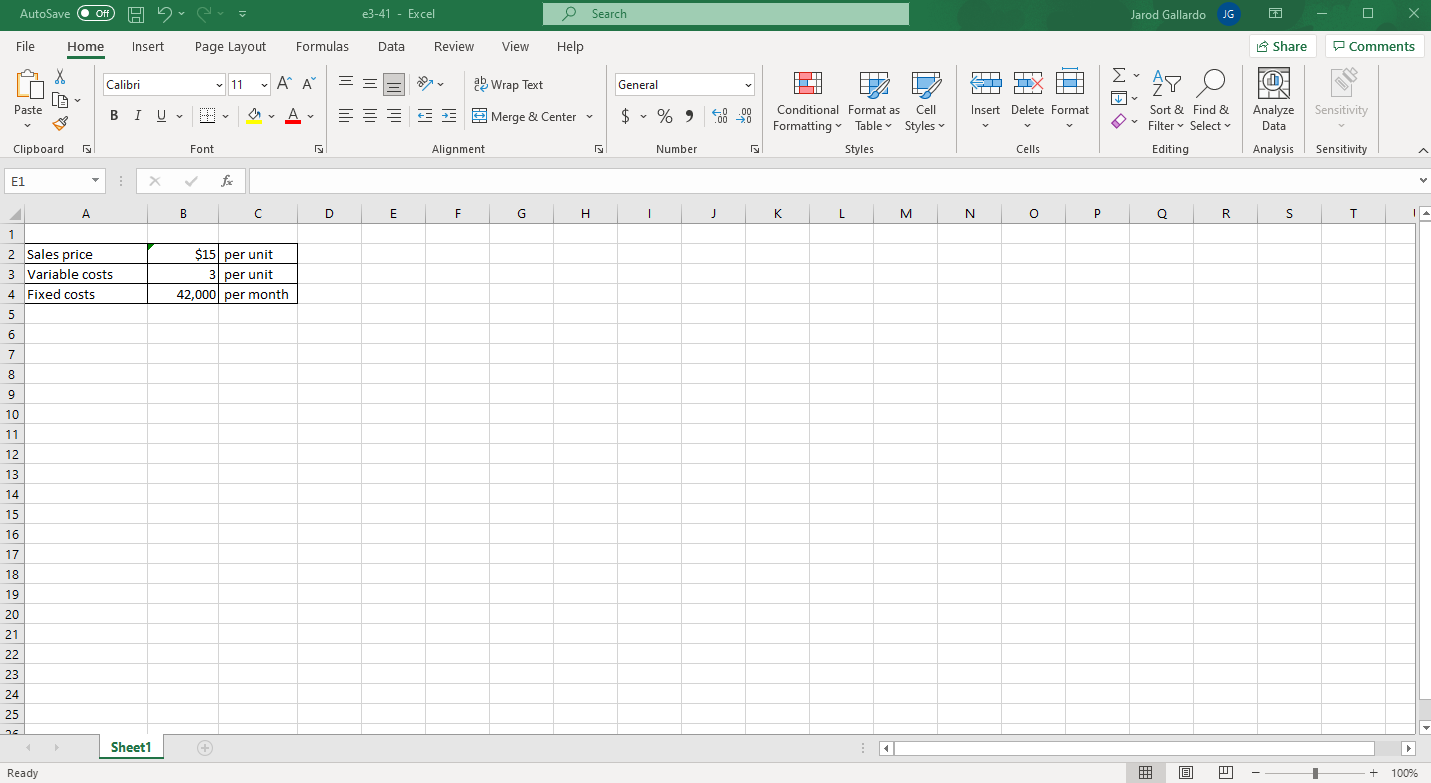Open Cell Styles gallery
Viewport: 1431px width, 783px height.
click(x=926, y=102)
